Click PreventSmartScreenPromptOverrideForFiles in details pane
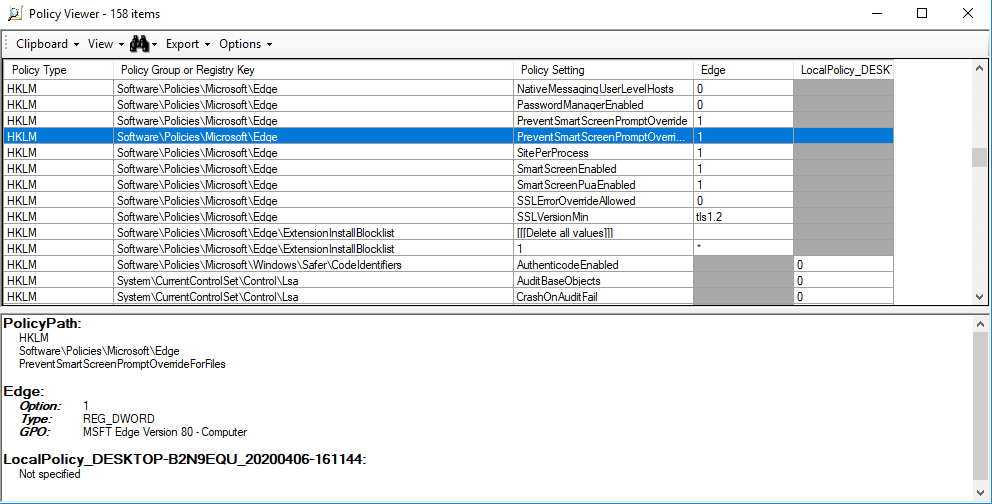The image size is (992, 504). (x=122, y=364)
